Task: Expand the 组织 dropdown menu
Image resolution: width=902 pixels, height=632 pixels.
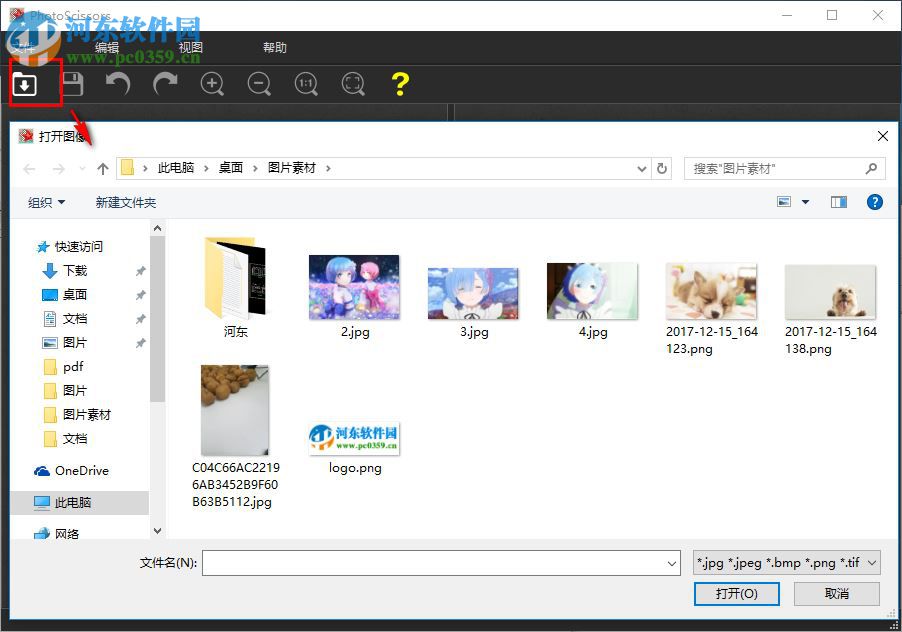Action: 46,202
